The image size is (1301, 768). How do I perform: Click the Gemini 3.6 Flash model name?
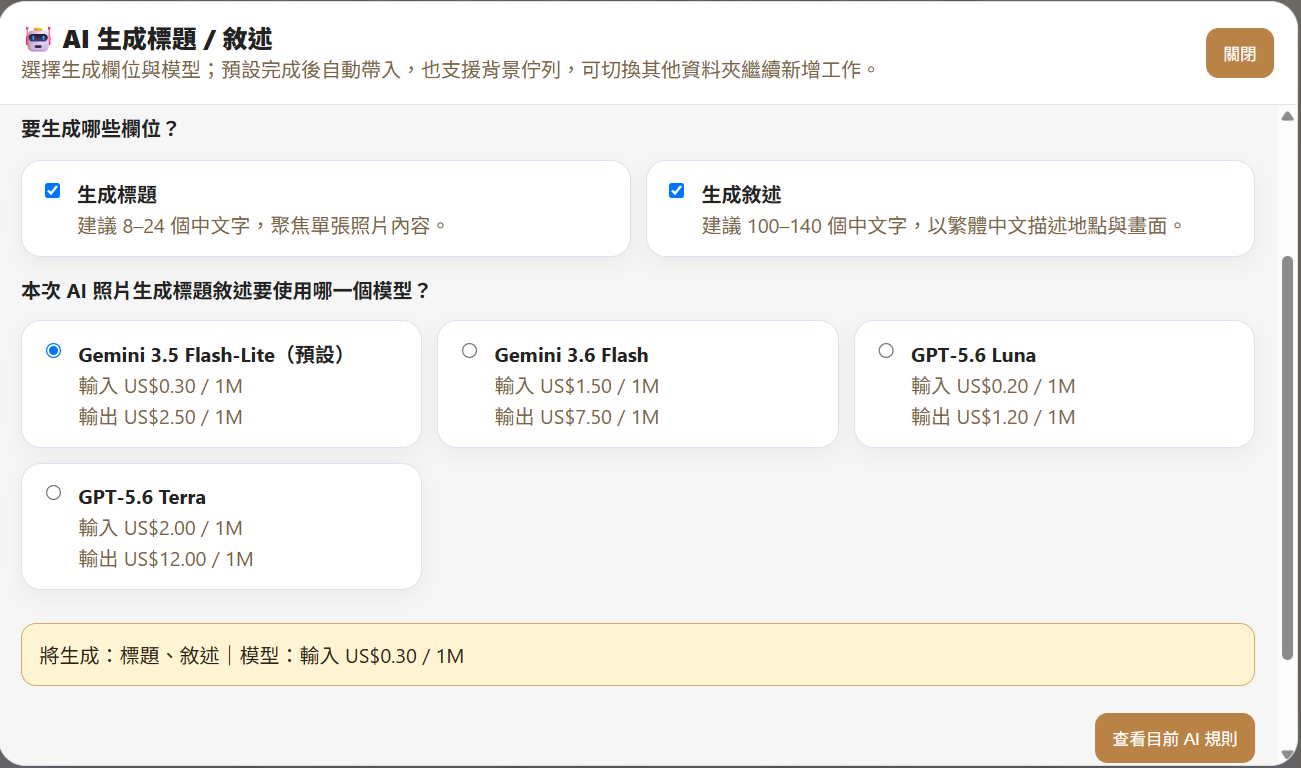(571, 355)
